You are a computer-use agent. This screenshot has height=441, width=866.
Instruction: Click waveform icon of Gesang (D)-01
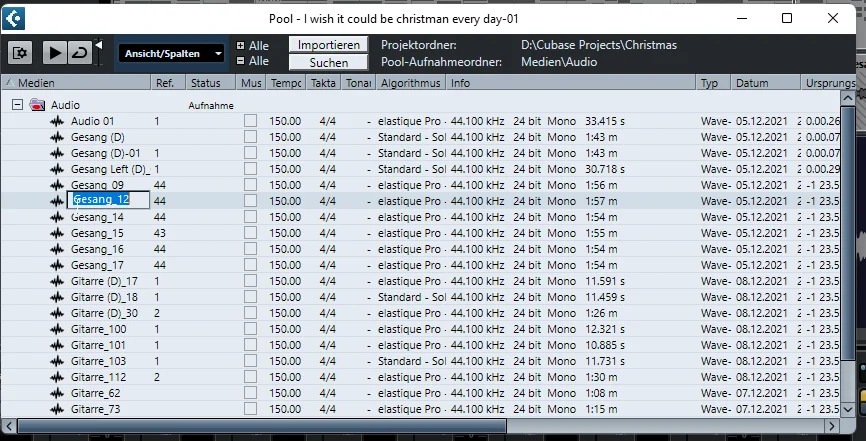click(57, 153)
